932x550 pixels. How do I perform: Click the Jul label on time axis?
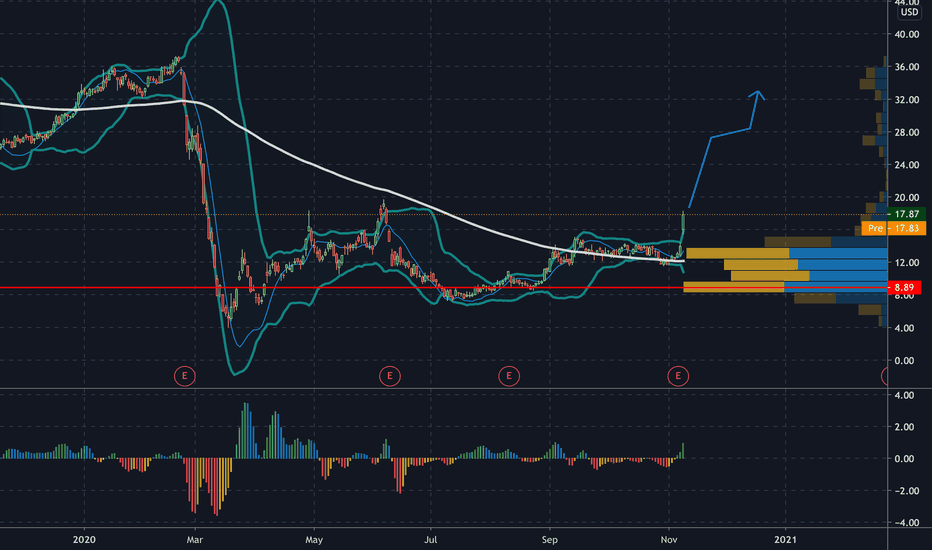(x=430, y=540)
